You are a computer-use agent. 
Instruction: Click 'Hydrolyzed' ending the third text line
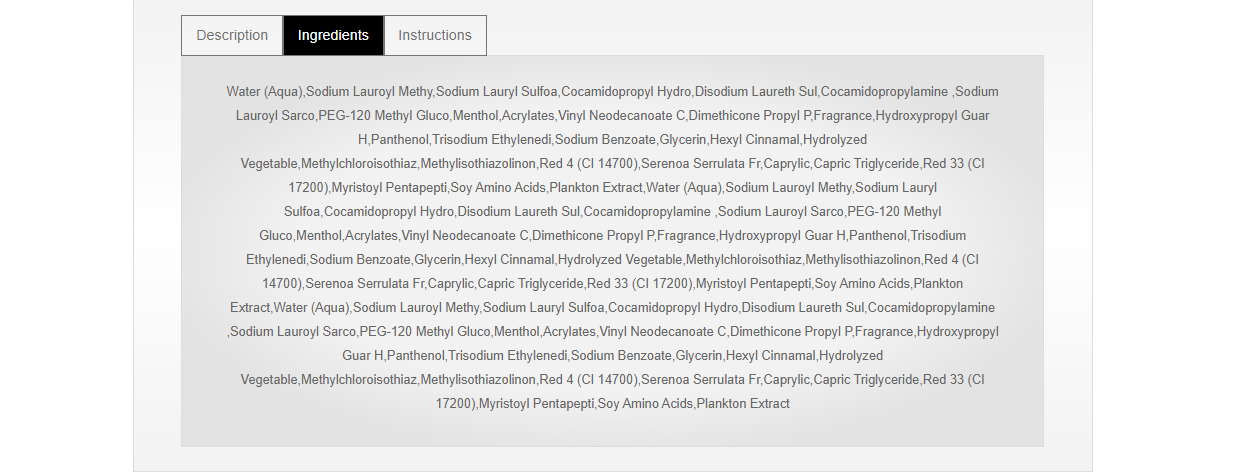coord(835,140)
